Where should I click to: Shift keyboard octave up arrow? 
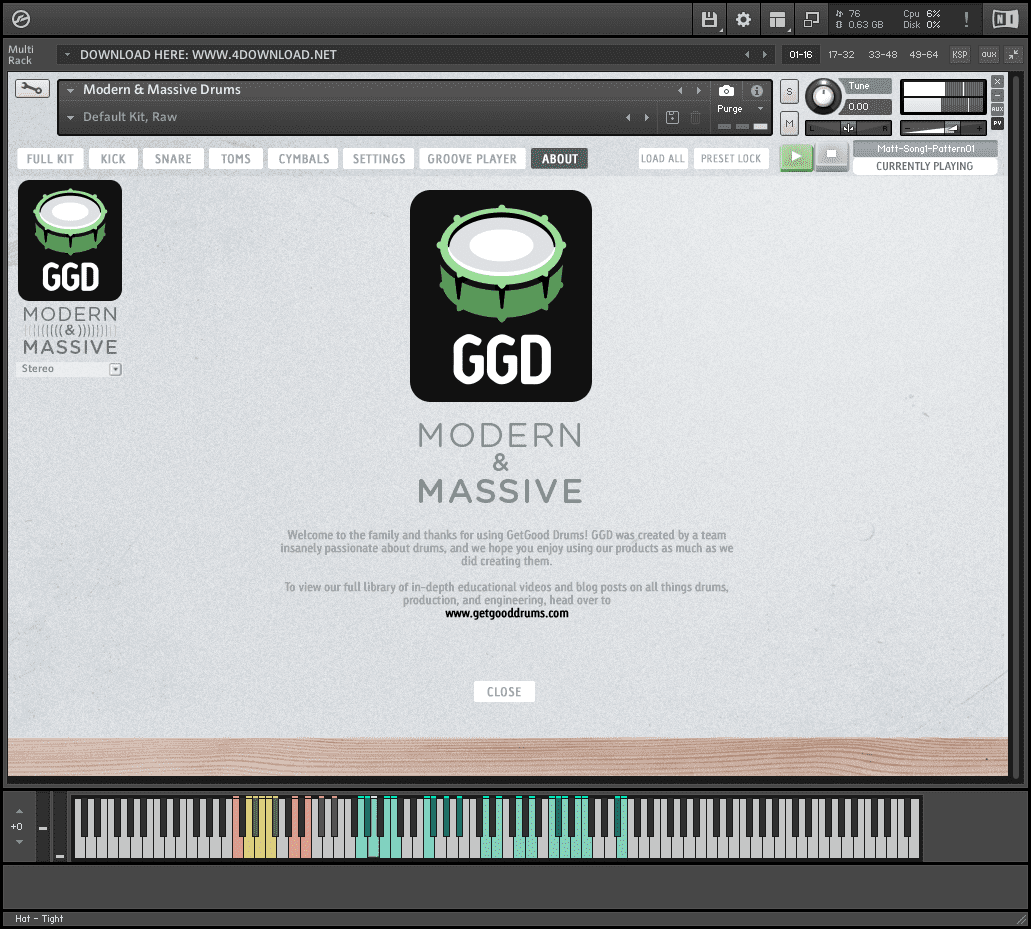[19, 812]
